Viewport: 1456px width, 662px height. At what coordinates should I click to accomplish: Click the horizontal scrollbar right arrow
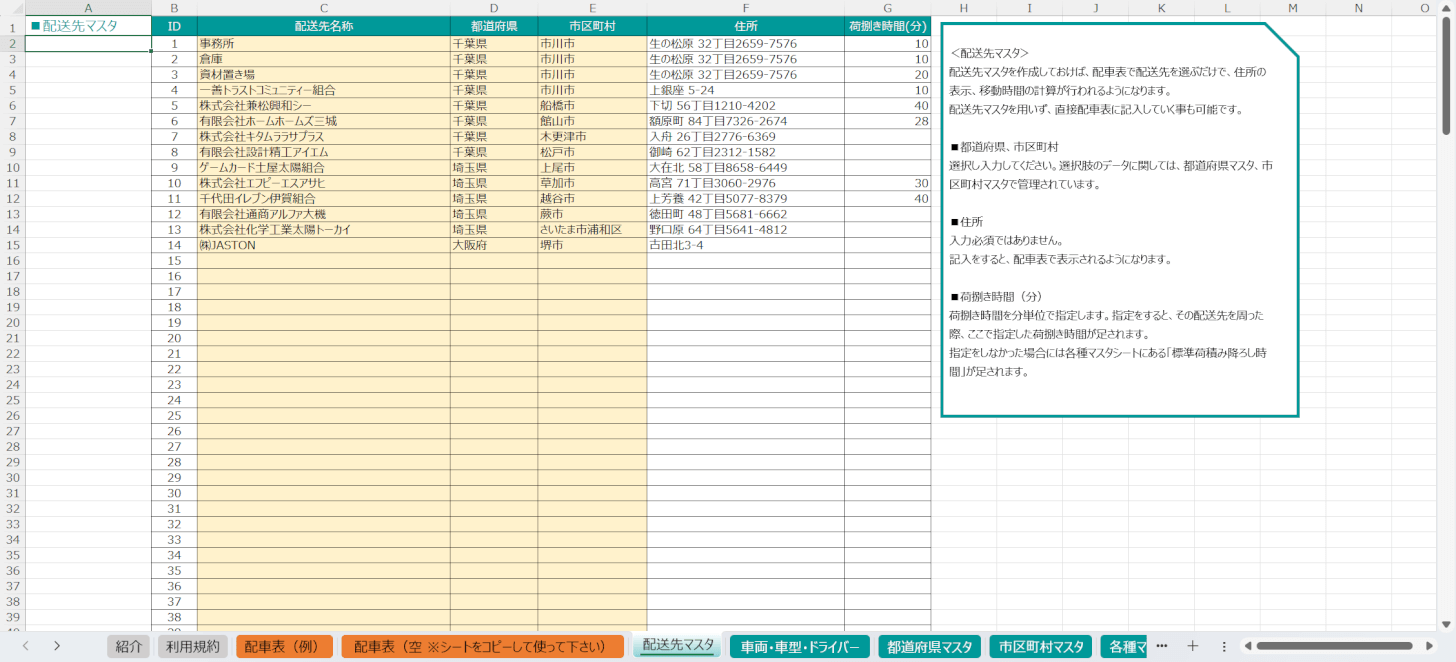click(x=1421, y=646)
